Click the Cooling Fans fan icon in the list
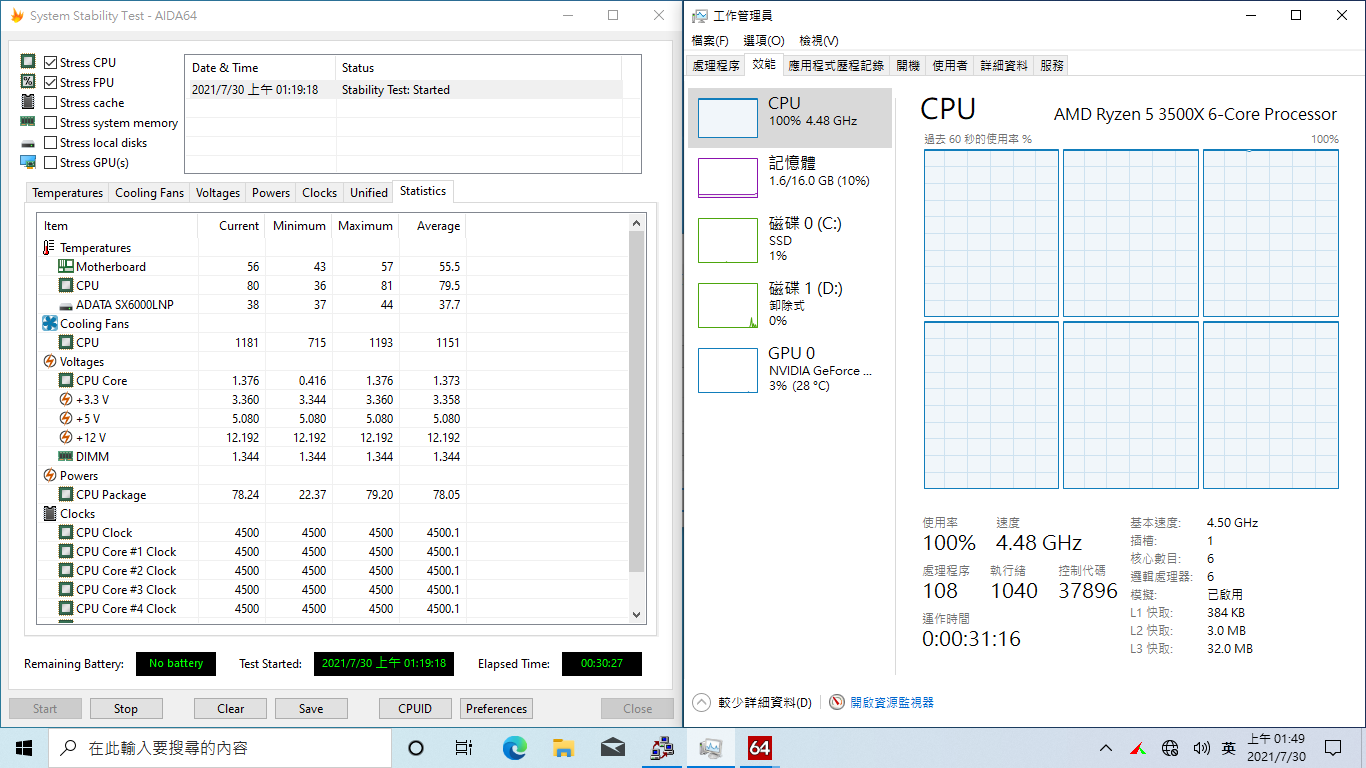The width and height of the screenshot is (1366, 768). 50,323
